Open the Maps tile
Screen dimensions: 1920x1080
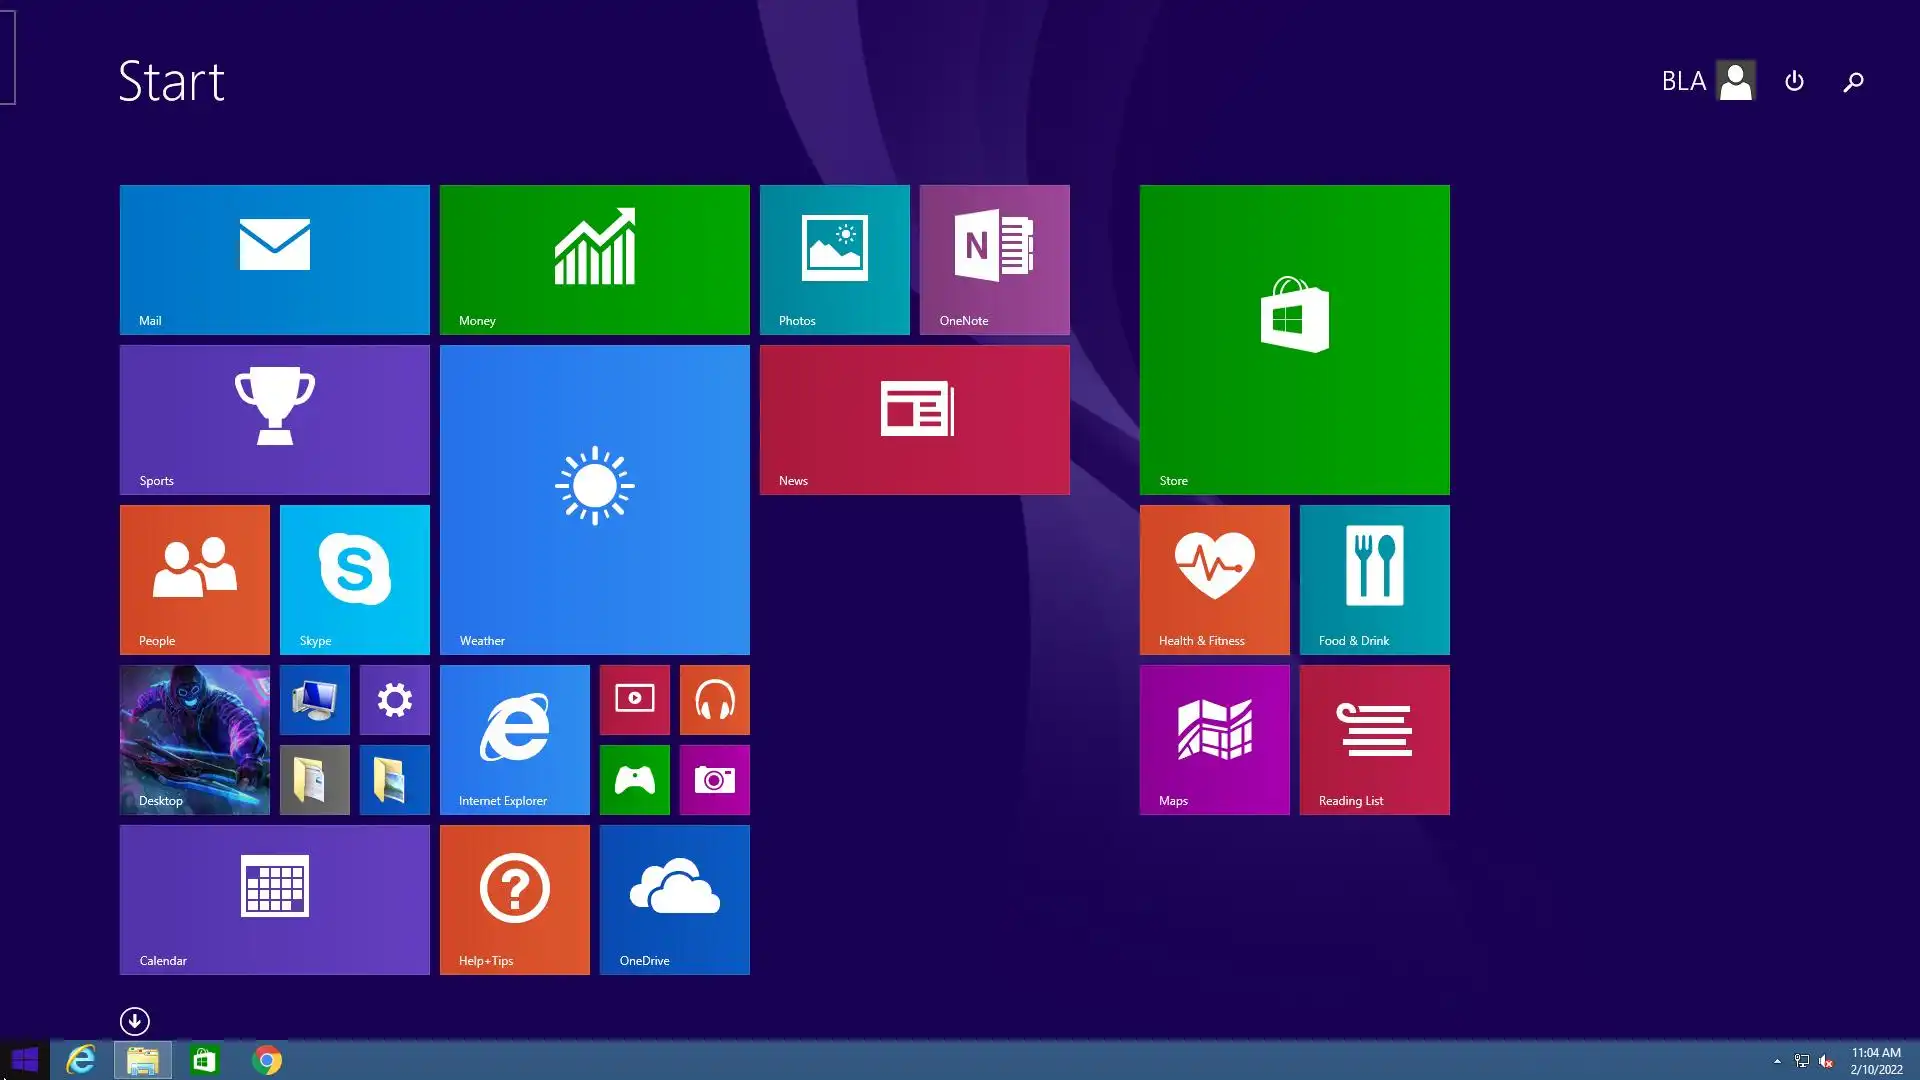tap(1214, 739)
